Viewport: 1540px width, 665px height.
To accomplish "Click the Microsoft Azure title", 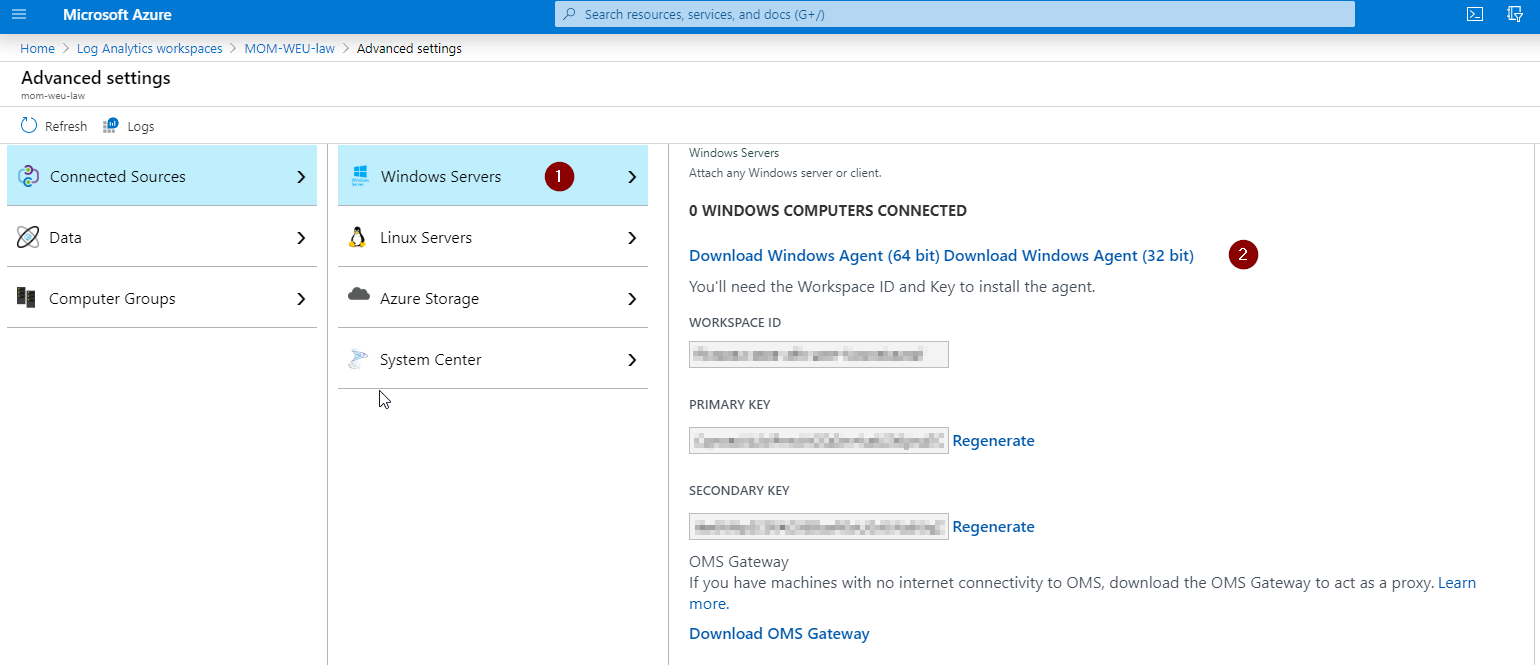I will 117,15.
